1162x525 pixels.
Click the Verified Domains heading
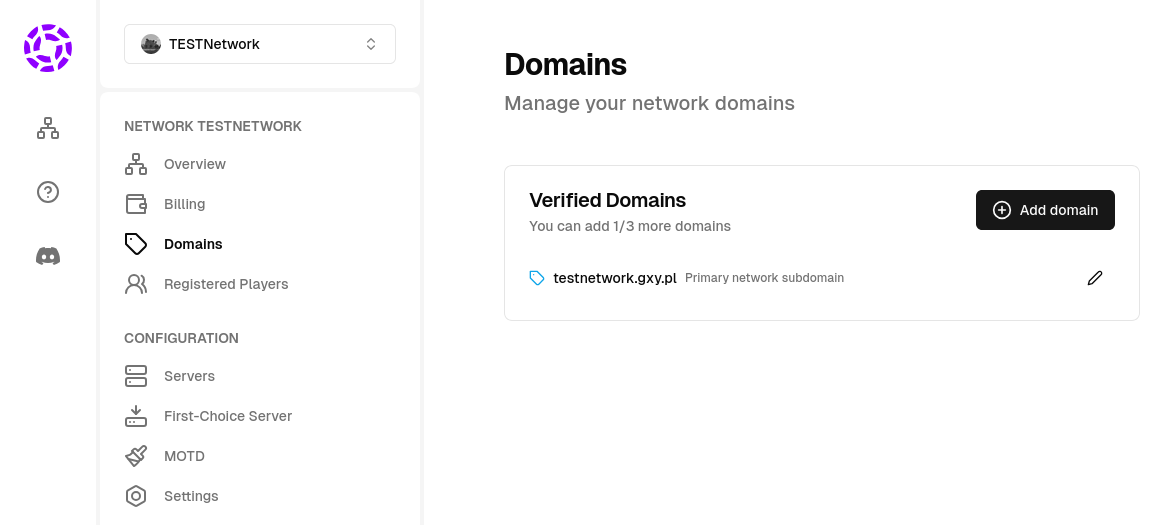(x=608, y=200)
